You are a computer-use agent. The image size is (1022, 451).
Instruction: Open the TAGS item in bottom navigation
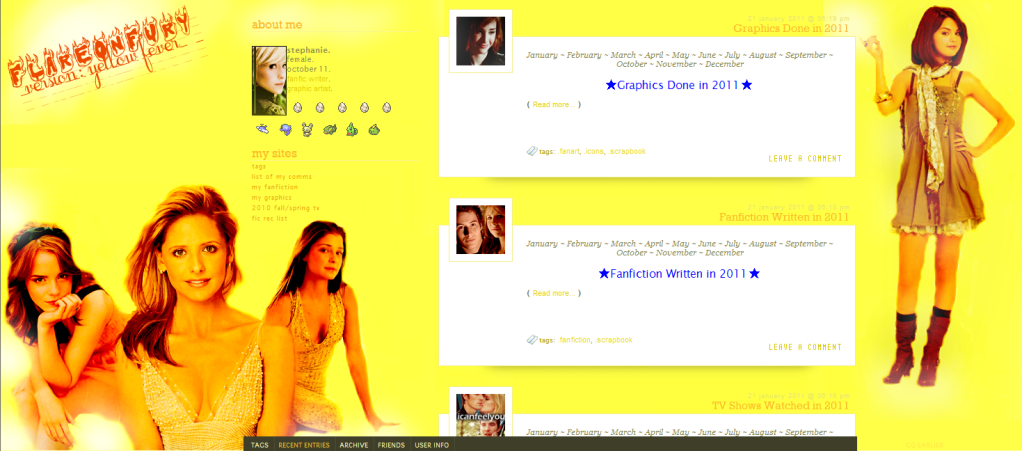click(x=259, y=445)
